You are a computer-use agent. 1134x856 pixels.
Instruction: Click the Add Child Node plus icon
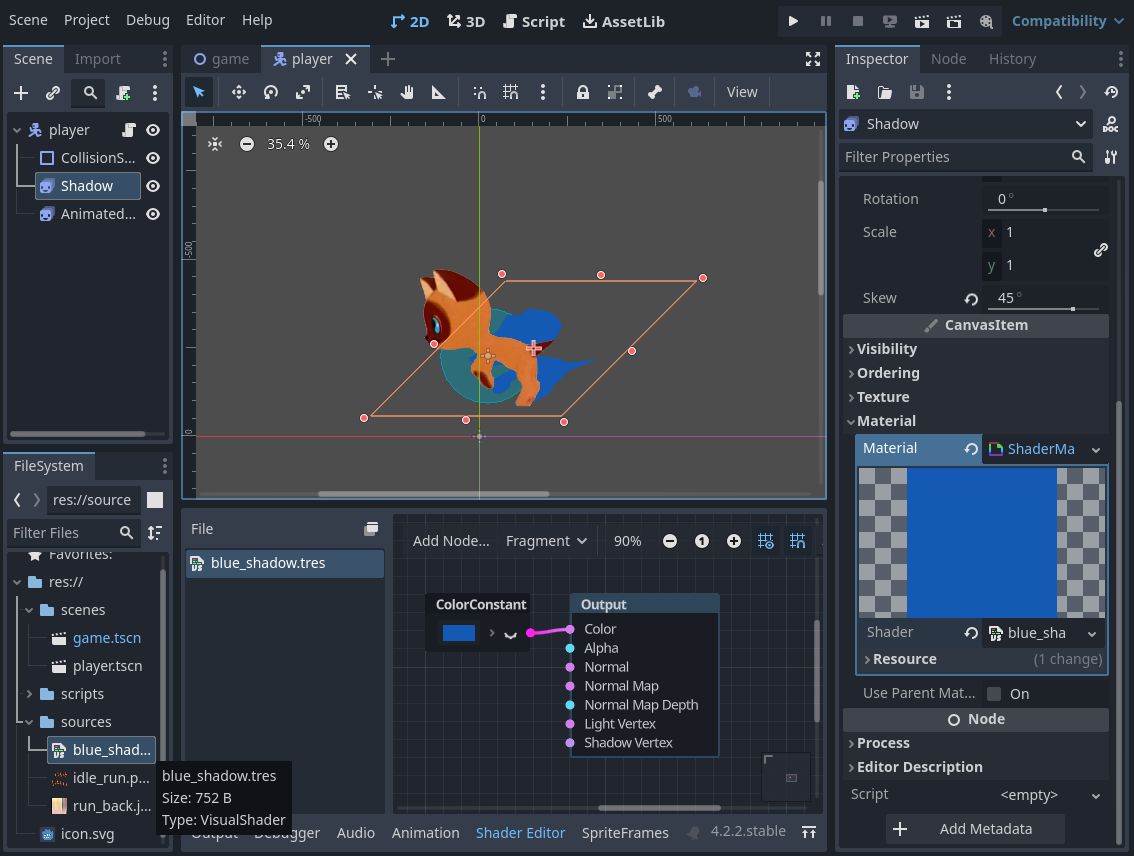21,93
